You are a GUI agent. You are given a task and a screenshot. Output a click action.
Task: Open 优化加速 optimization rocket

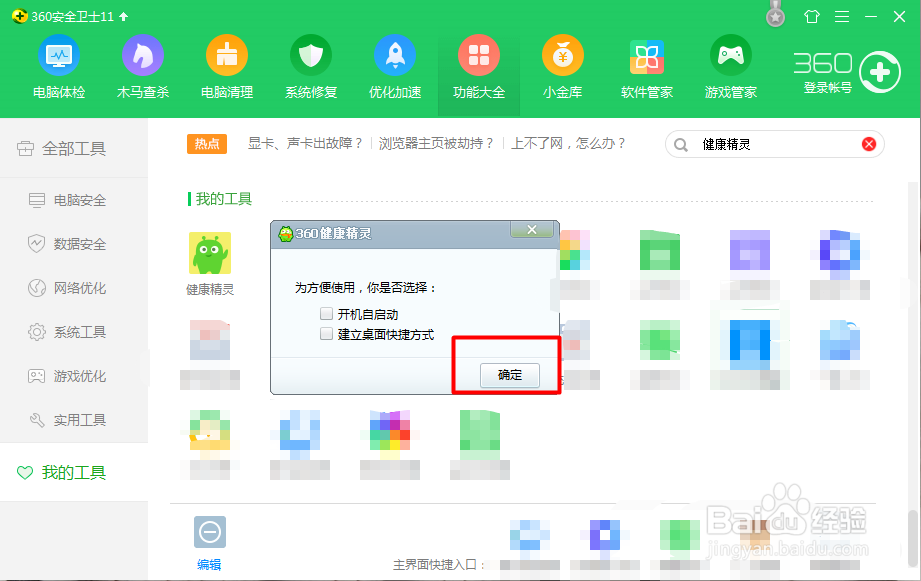[395, 67]
